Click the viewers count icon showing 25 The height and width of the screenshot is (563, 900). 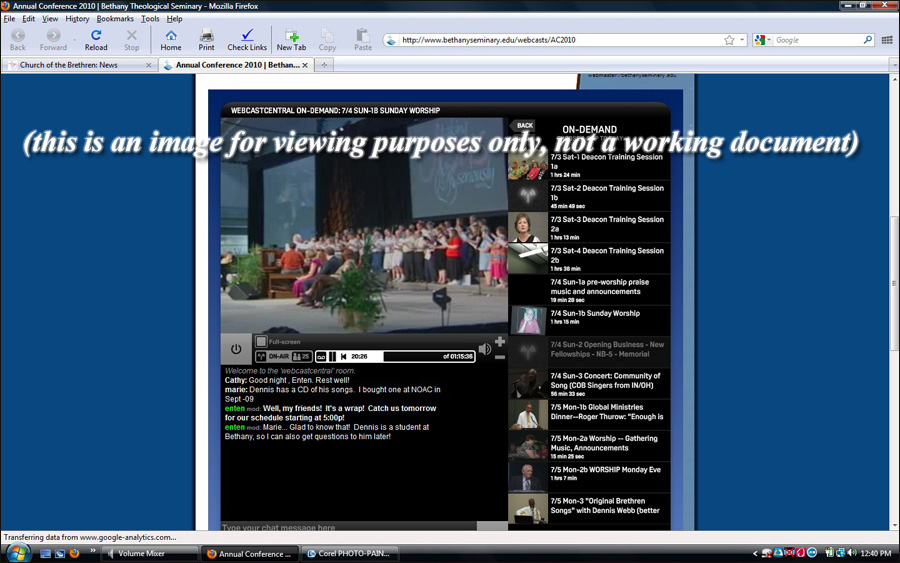coord(301,356)
